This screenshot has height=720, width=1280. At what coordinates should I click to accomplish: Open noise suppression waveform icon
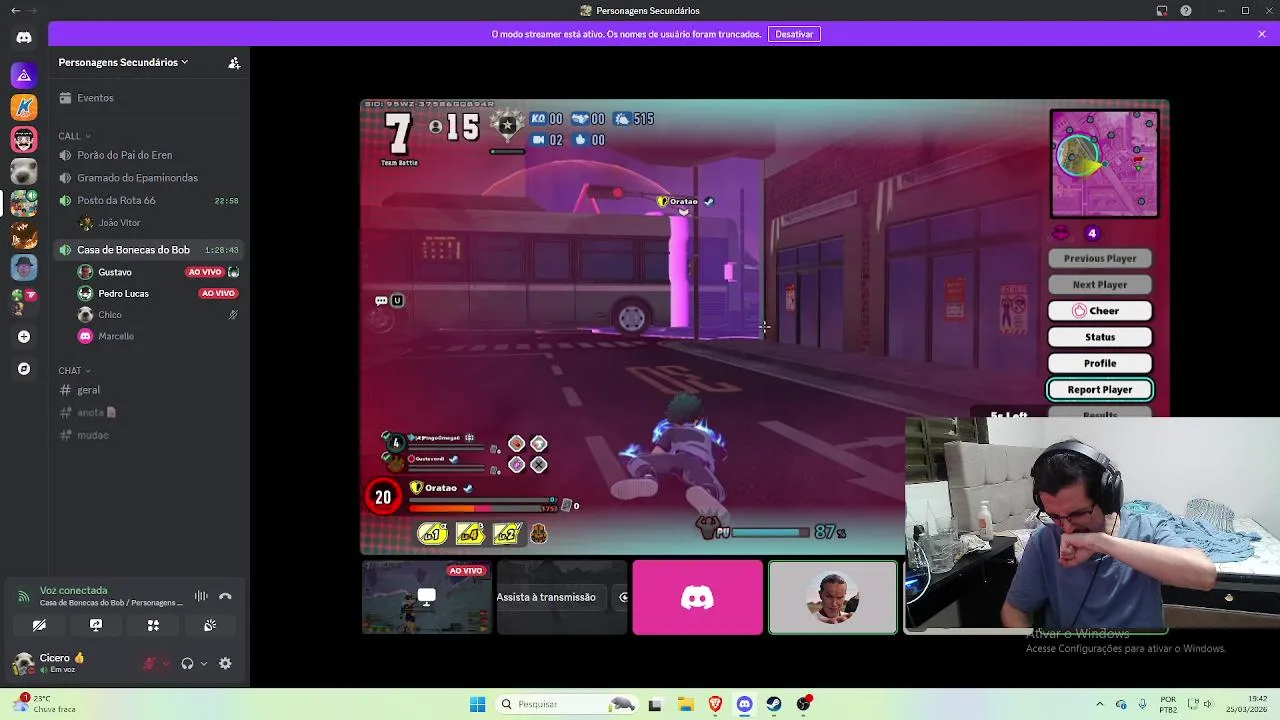tap(201, 596)
